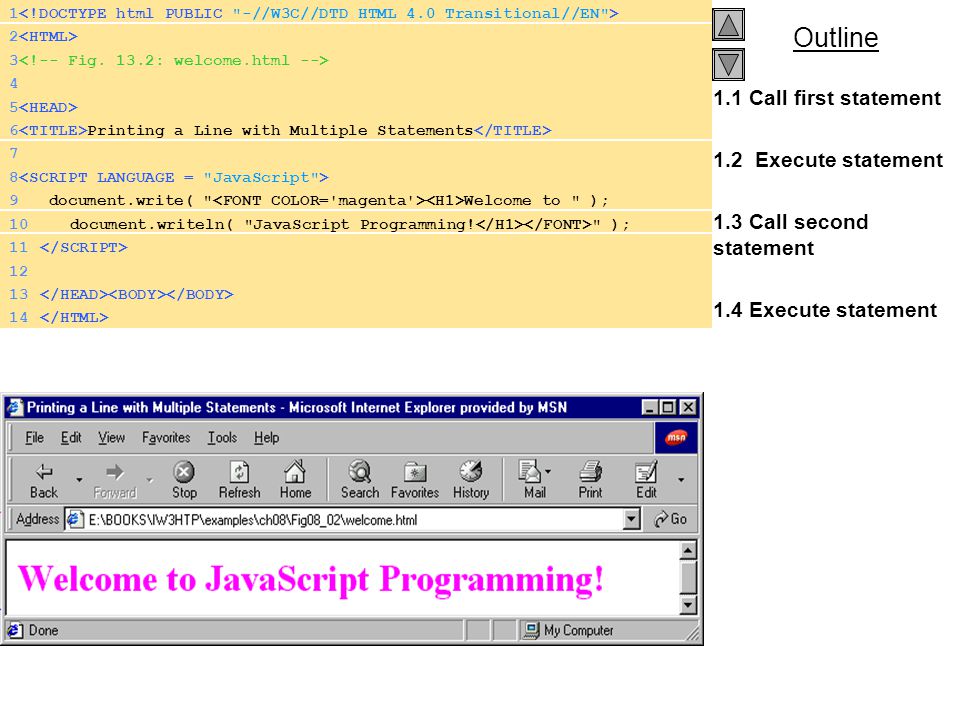Open the Address bar dropdown list
The image size is (960, 720).
[631, 519]
